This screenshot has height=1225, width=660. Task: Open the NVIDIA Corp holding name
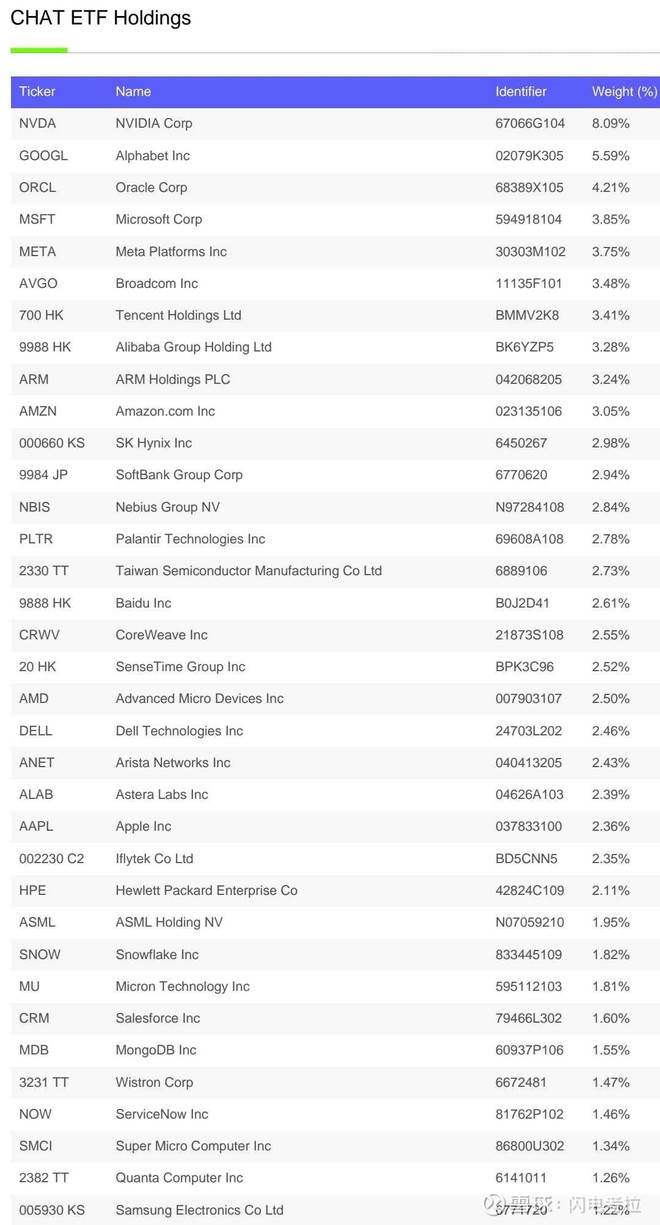click(x=154, y=124)
